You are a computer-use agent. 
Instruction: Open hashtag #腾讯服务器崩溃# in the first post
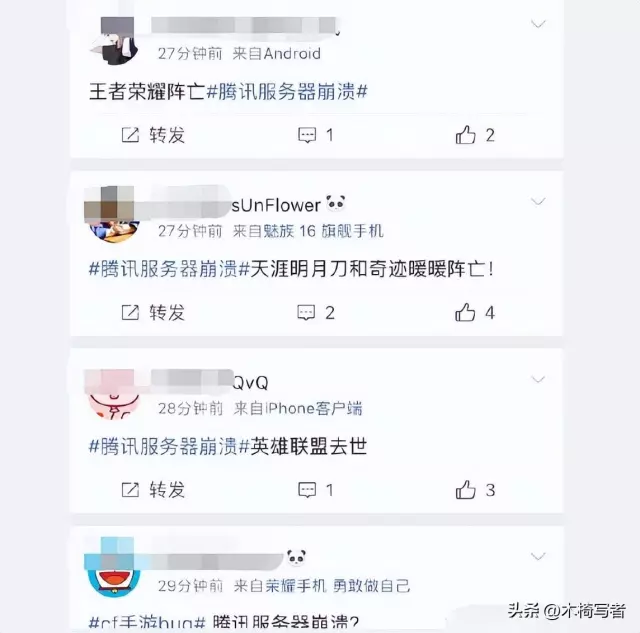(287, 91)
